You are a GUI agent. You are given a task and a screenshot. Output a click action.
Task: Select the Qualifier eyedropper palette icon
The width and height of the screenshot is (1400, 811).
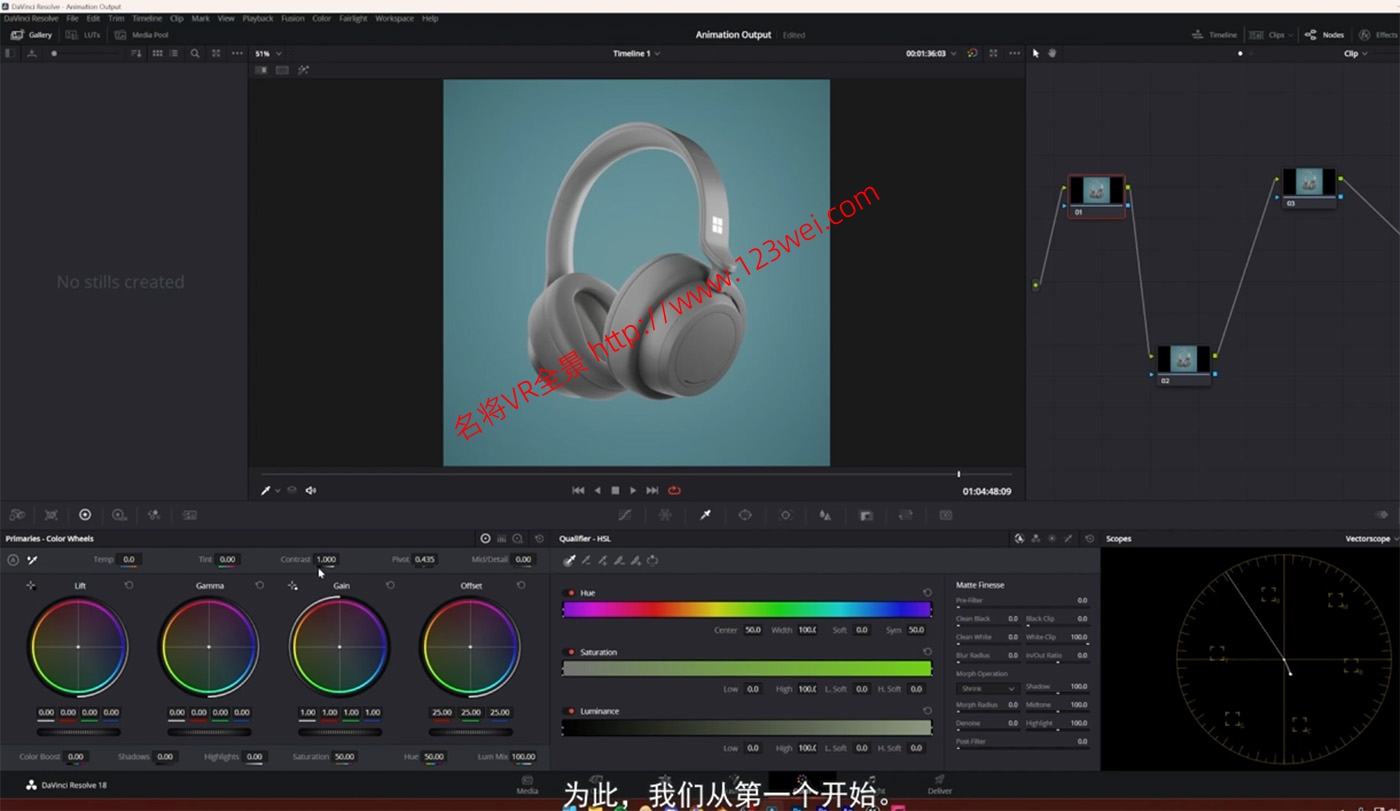(705, 515)
